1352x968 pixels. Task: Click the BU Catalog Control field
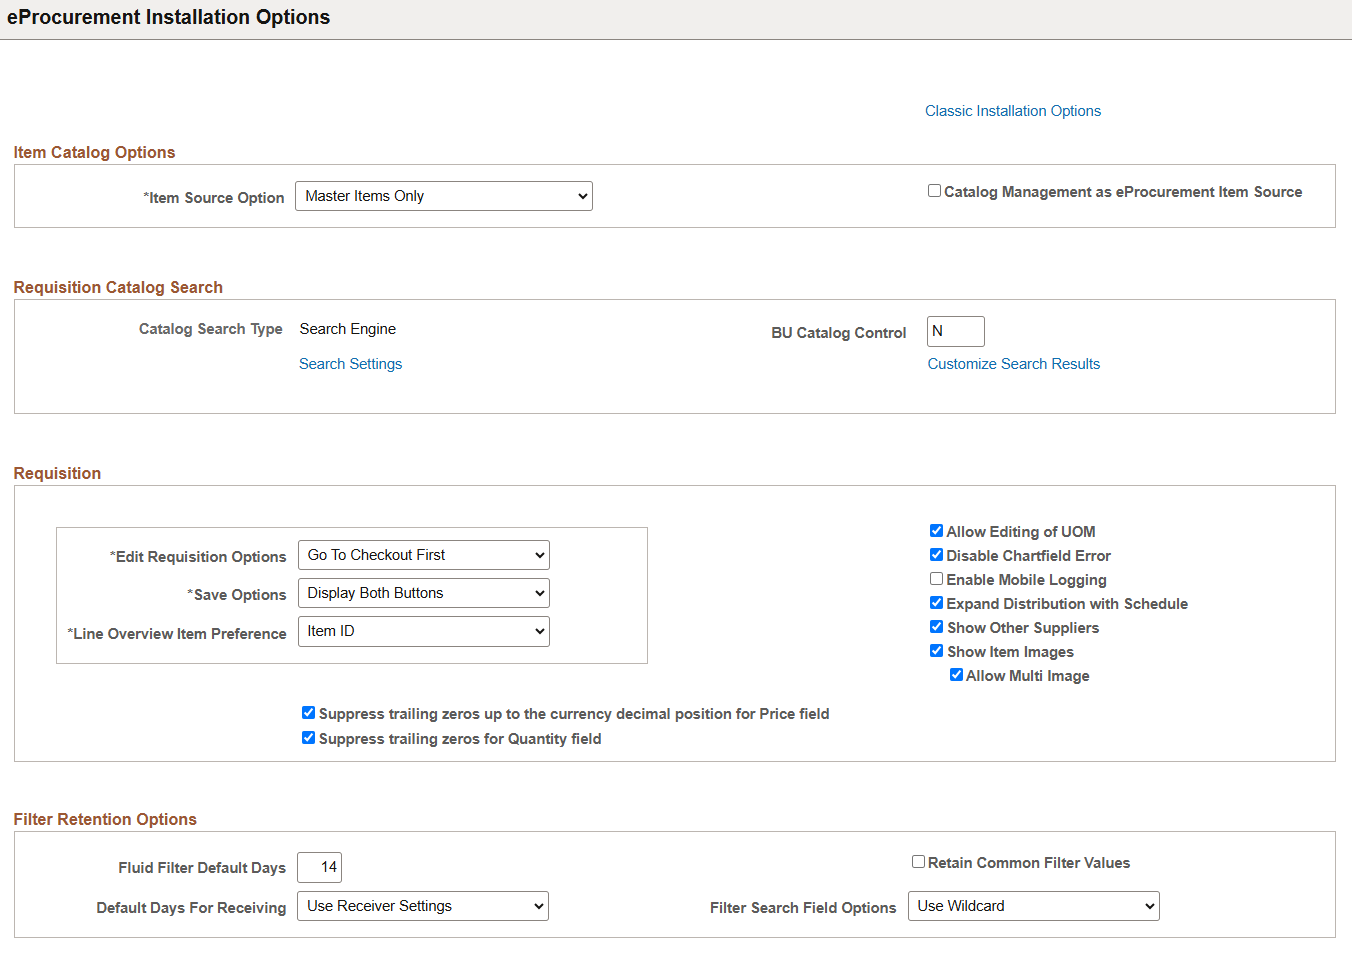955,331
